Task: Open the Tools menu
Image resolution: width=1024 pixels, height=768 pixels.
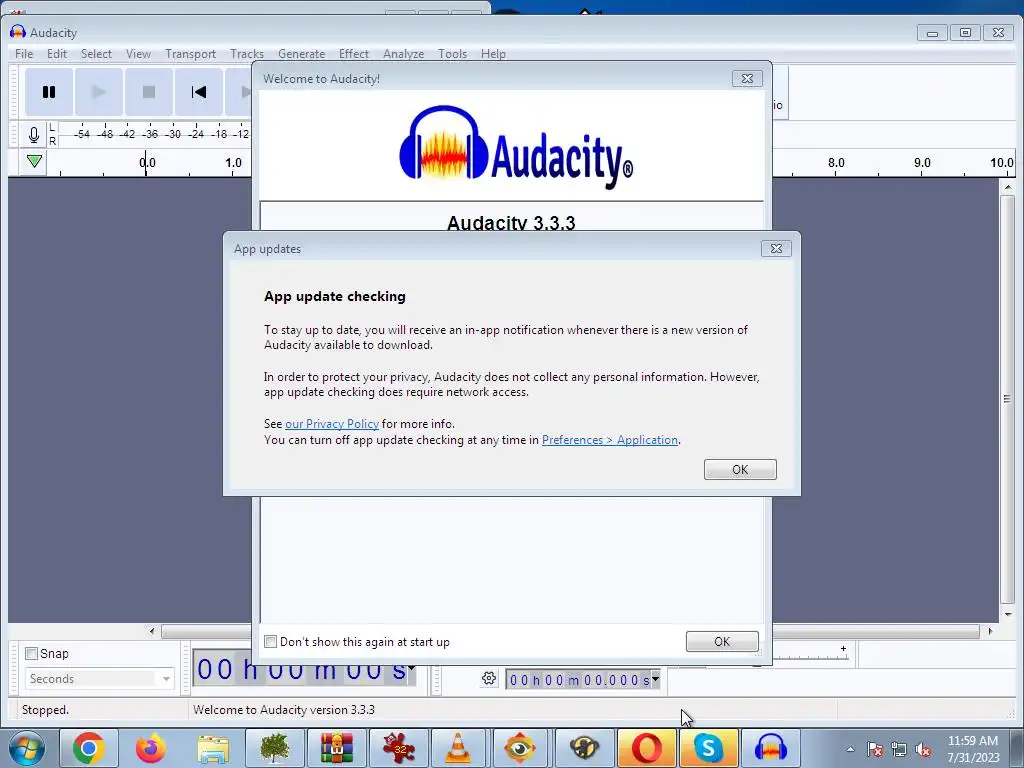Action: (x=452, y=54)
